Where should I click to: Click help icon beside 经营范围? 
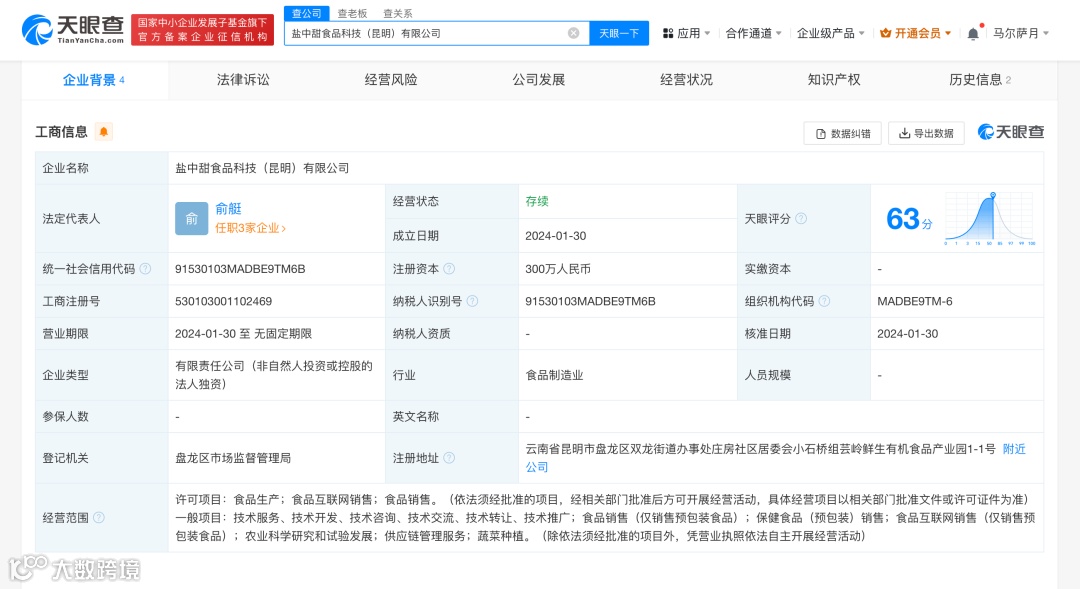pos(98,517)
